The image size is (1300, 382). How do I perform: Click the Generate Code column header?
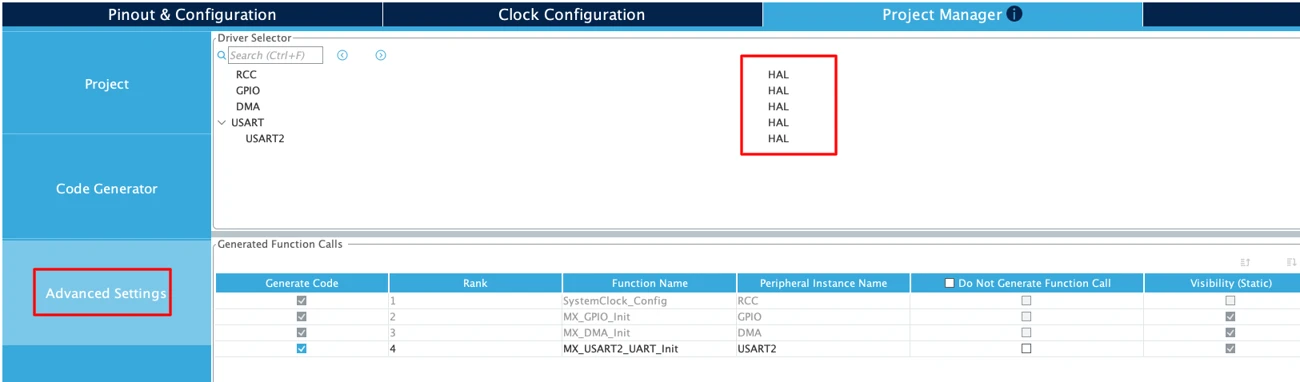(x=302, y=283)
